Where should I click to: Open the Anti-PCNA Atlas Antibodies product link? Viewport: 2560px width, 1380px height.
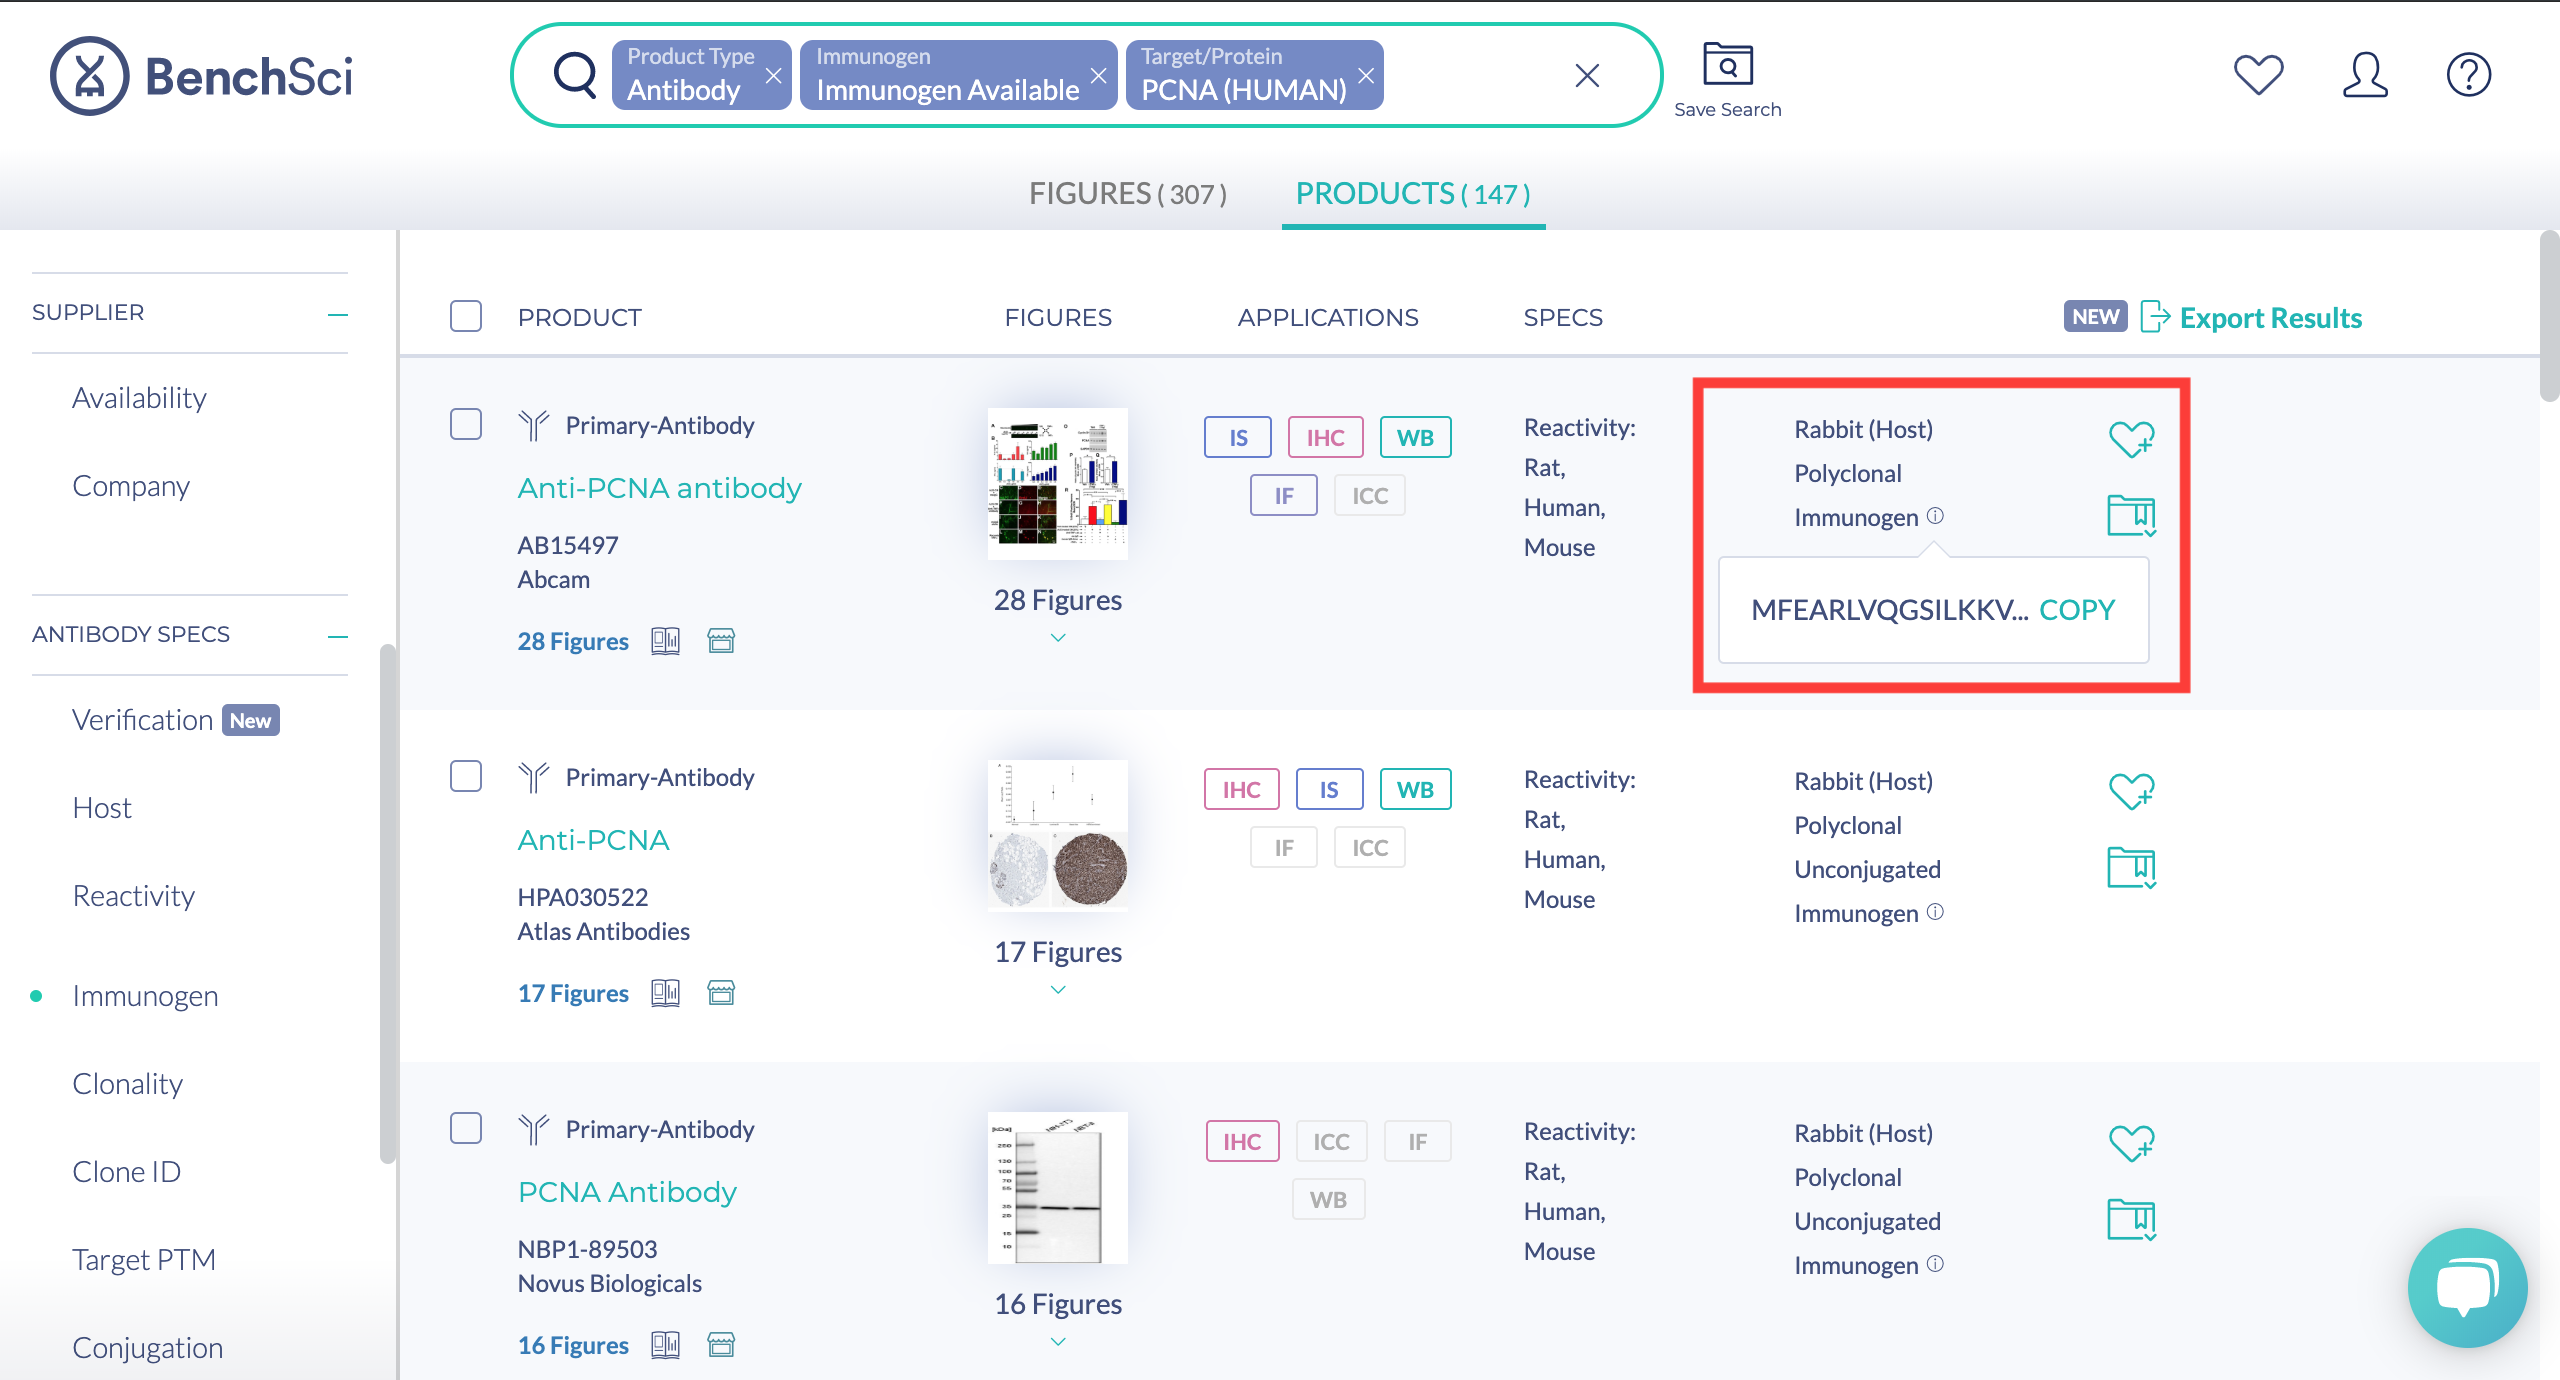point(594,840)
